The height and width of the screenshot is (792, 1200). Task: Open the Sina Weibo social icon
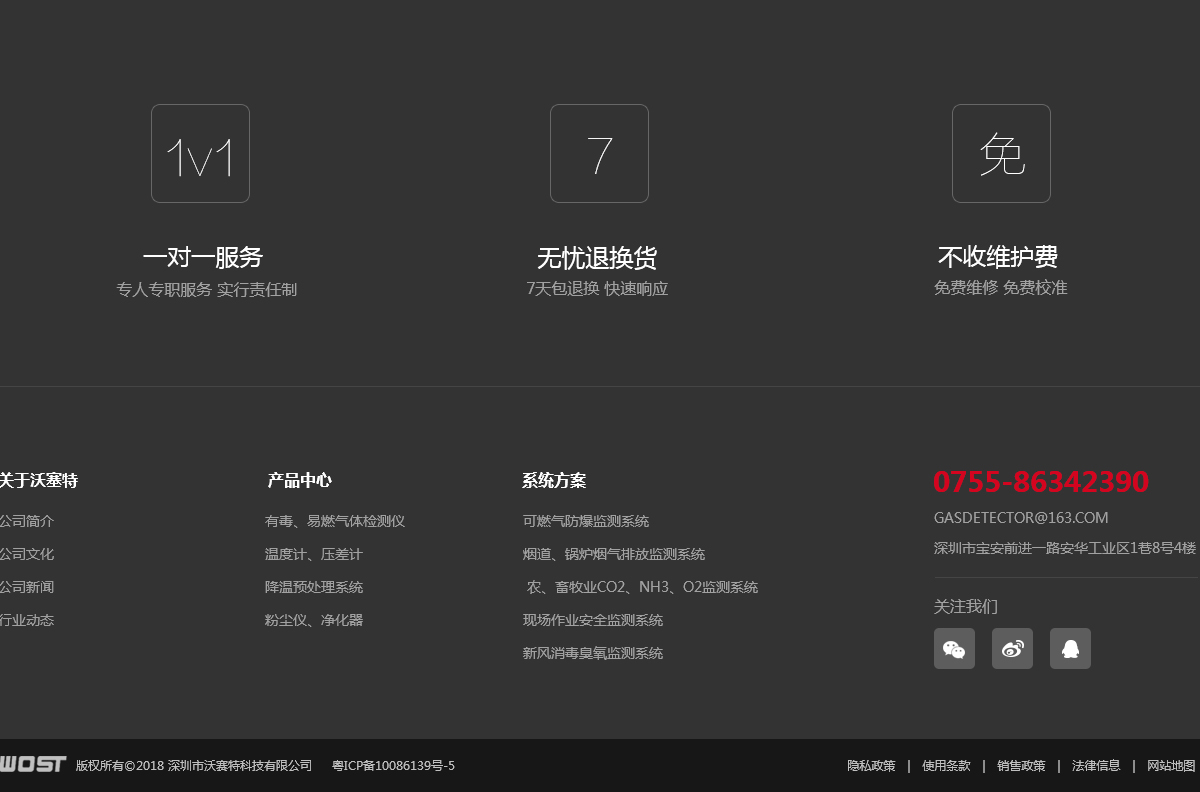1012,648
